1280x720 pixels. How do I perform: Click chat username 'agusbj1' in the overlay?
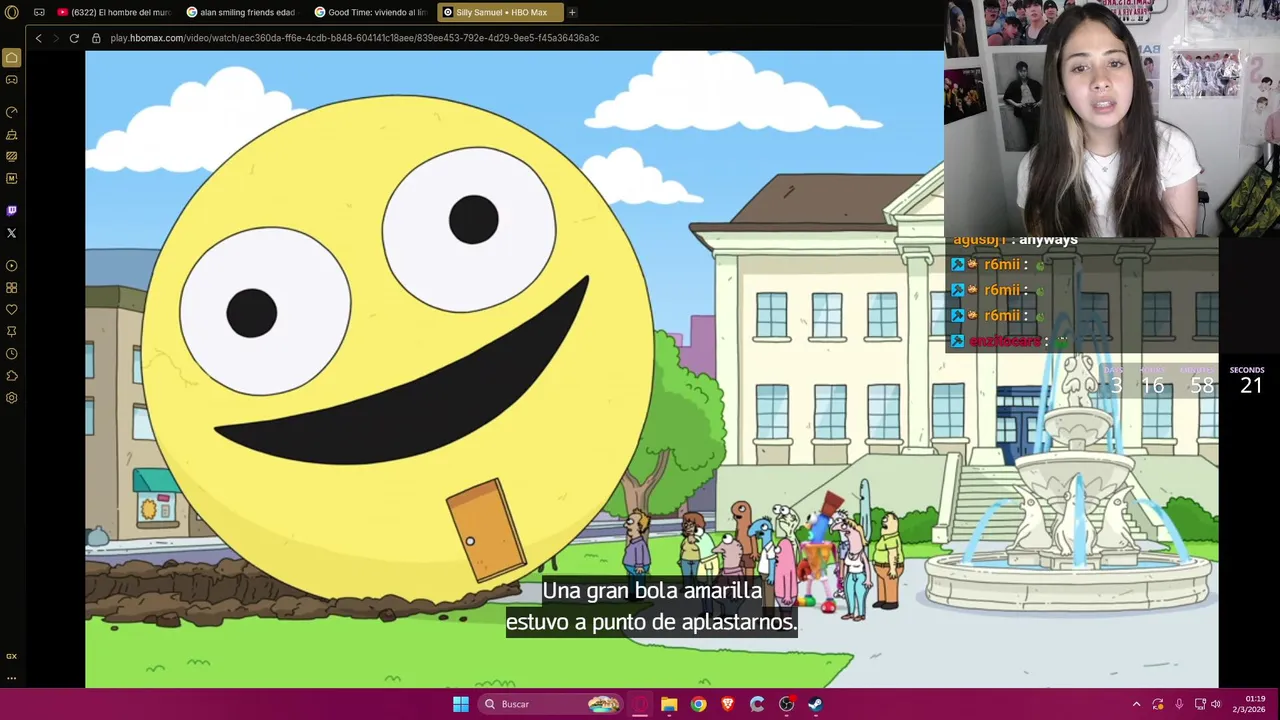979,240
